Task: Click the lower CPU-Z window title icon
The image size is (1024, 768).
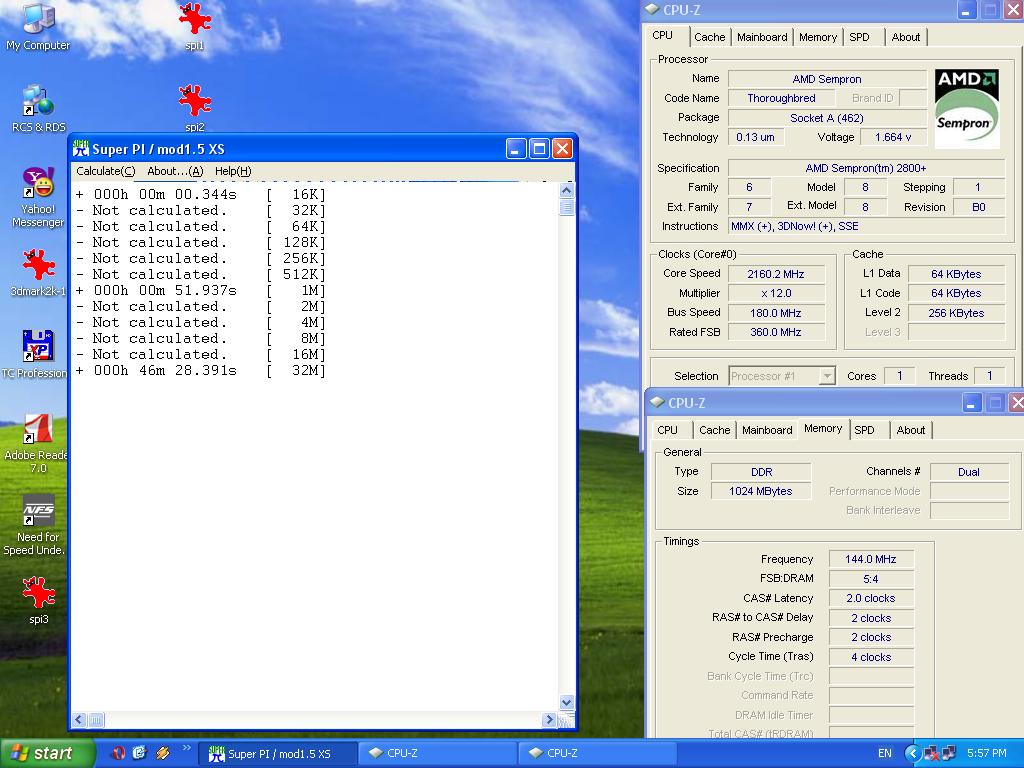Action: 657,402
